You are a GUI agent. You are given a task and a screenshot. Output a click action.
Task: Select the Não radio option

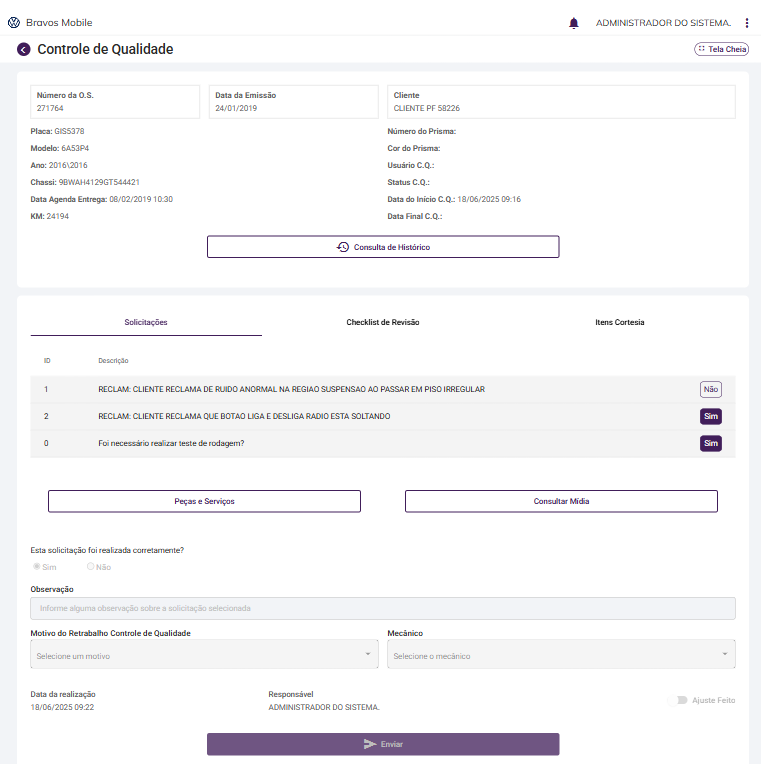[91, 566]
